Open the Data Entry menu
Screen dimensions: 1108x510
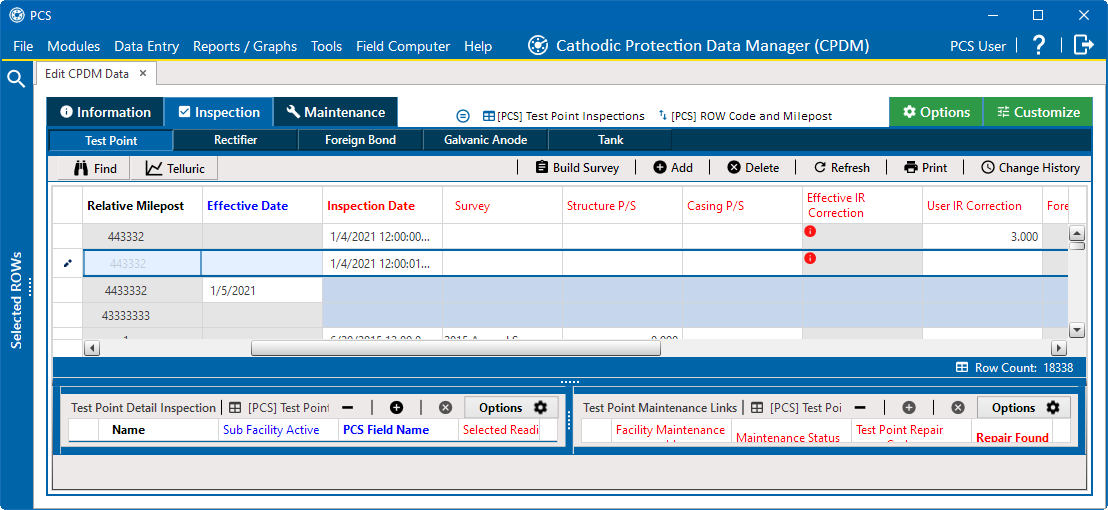[x=146, y=46]
